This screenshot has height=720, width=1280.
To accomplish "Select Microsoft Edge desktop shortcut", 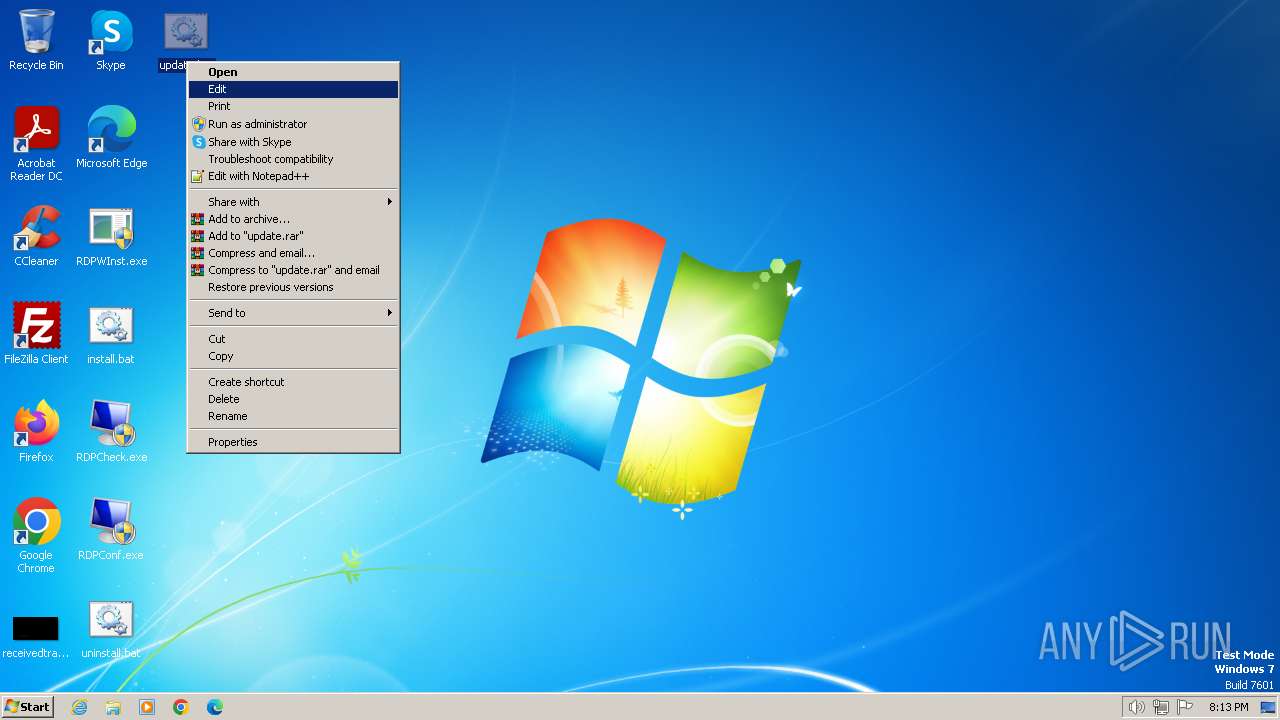I will pyautogui.click(x=111, y=137).
